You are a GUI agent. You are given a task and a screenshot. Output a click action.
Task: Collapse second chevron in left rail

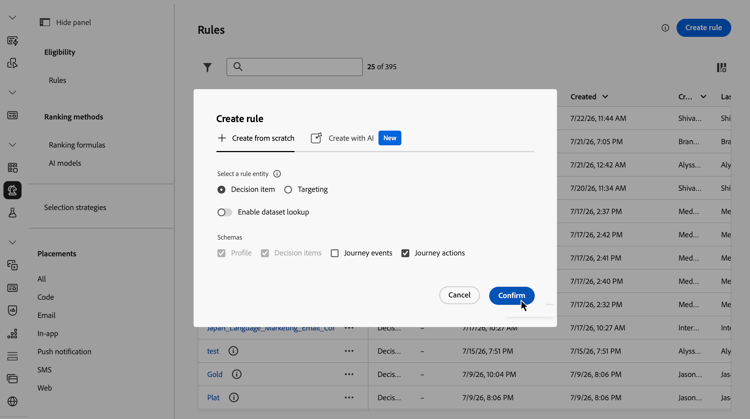point(12,92)
